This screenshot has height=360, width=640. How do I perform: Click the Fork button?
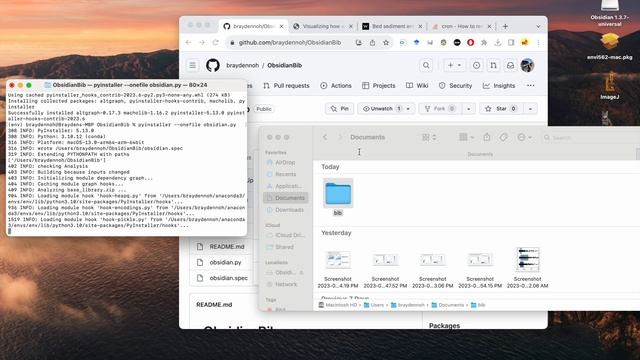click(x=440, y=109)
